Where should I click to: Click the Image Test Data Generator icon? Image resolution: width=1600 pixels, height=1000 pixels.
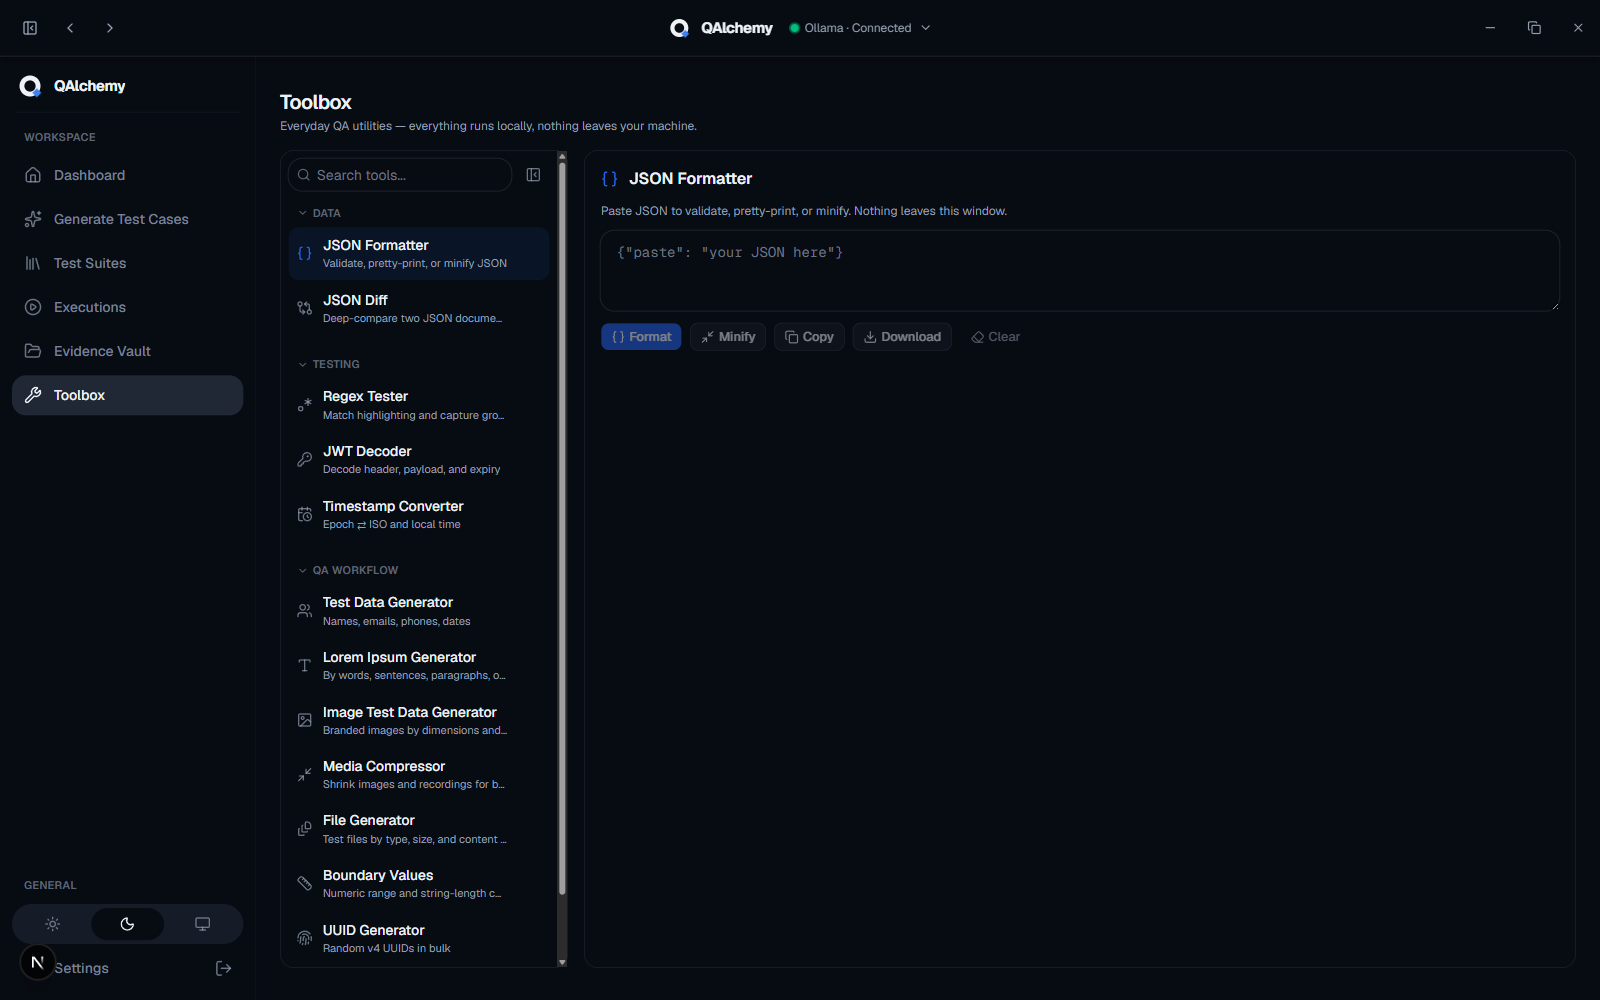tap(305, 720)
